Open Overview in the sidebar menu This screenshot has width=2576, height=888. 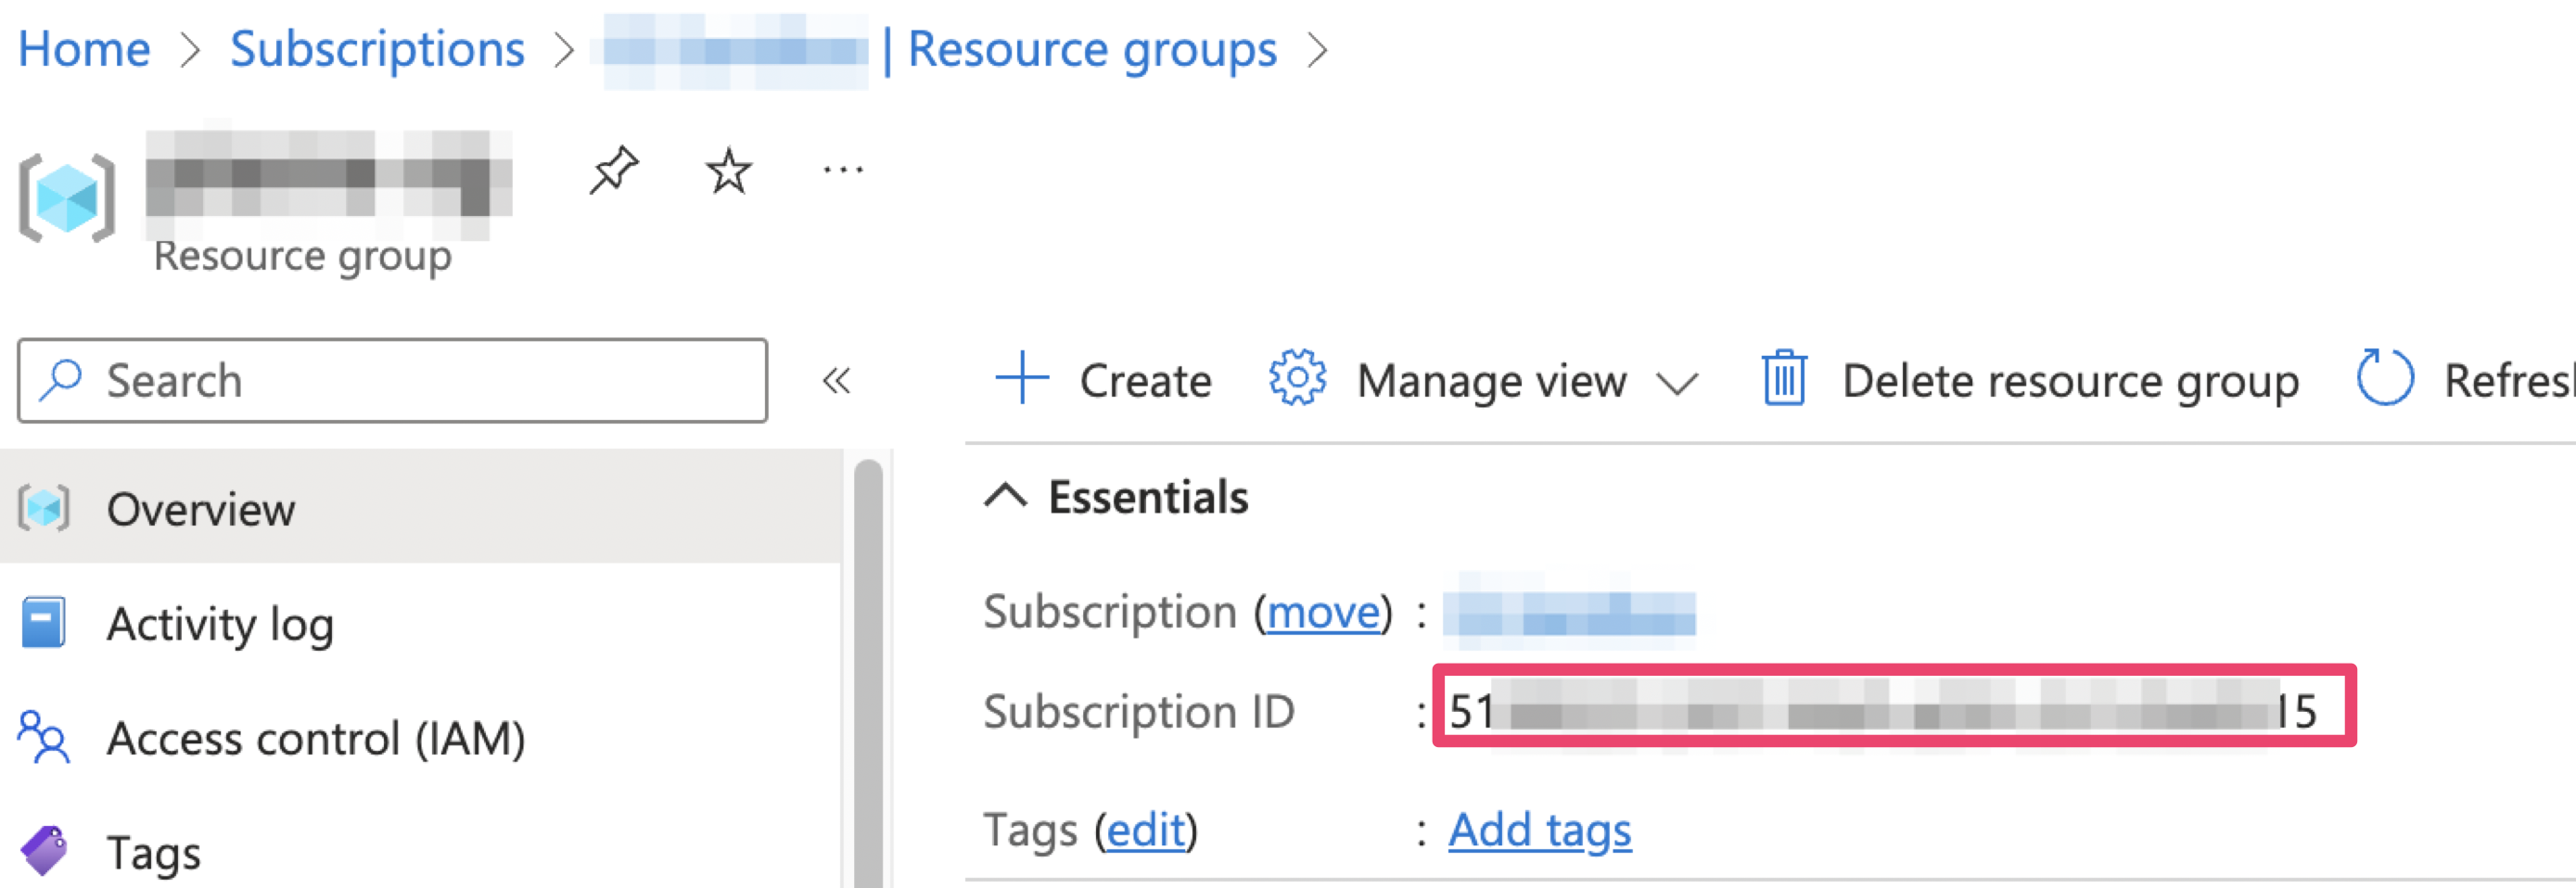click(x=200, y=509)
